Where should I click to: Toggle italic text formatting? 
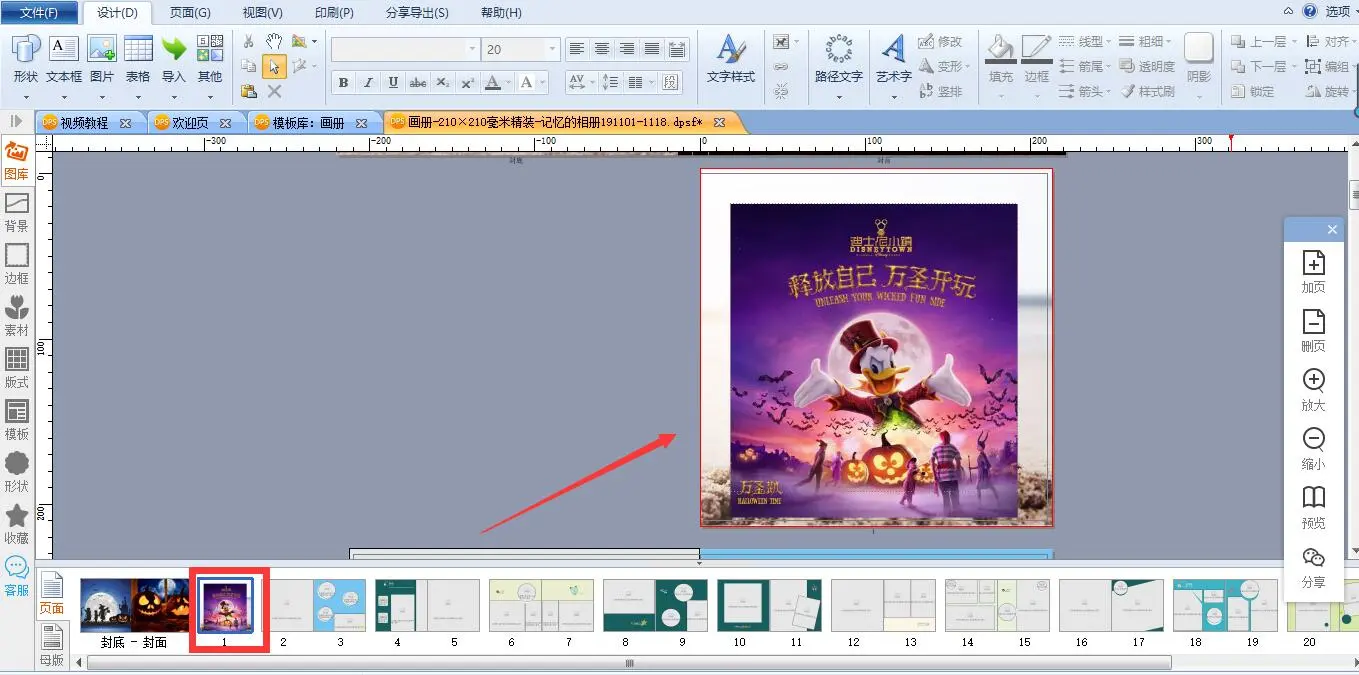368,82
